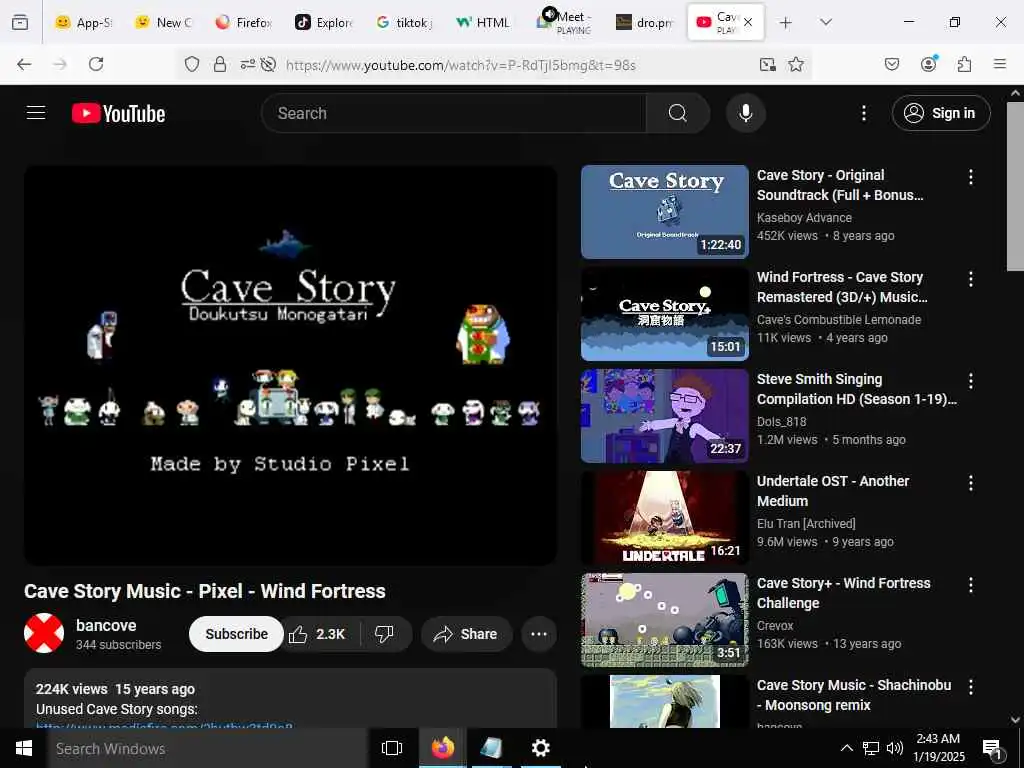Open Cave Story+ Wind Fortress Challenge thumbnail
This screenshot has height=768, width=1024.
tap(664, 620)
